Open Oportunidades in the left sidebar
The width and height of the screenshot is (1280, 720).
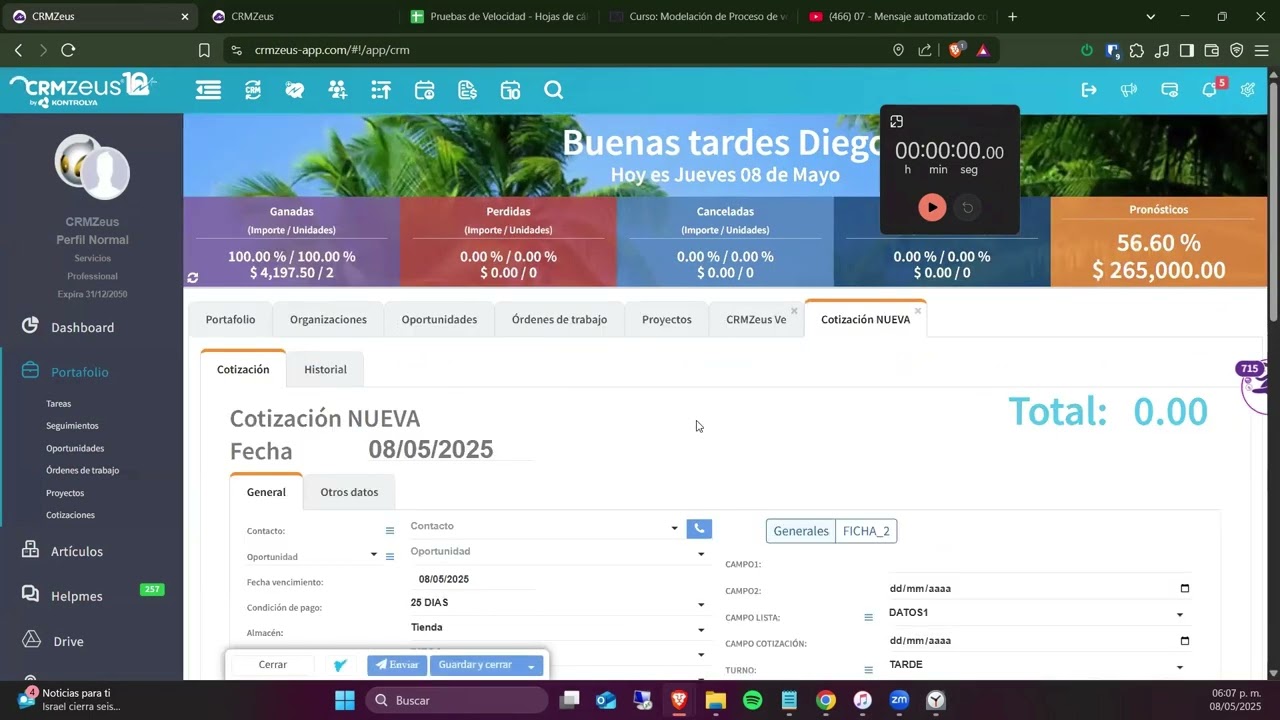pyautogui.click(x=75, y=448)
